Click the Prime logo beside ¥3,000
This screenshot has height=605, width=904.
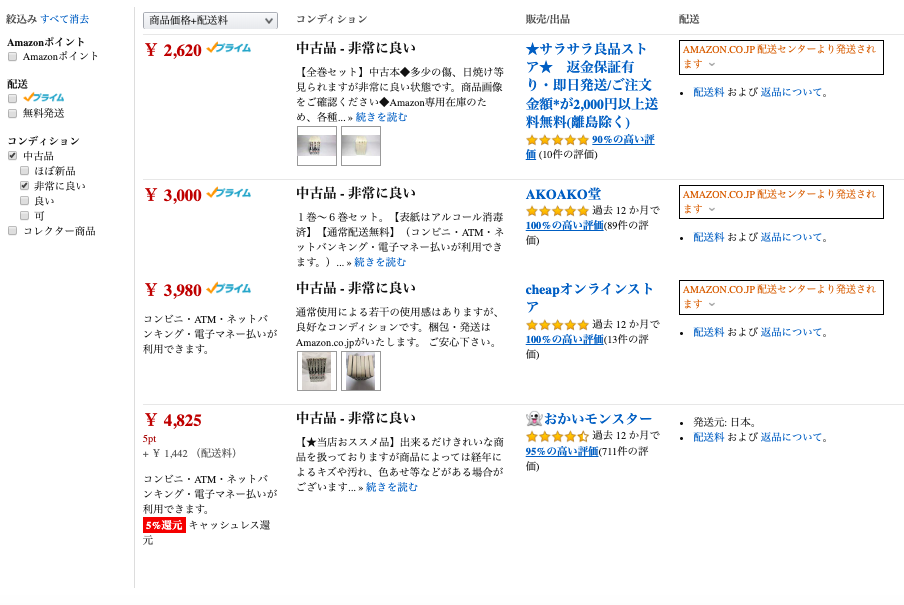(229, 193)
